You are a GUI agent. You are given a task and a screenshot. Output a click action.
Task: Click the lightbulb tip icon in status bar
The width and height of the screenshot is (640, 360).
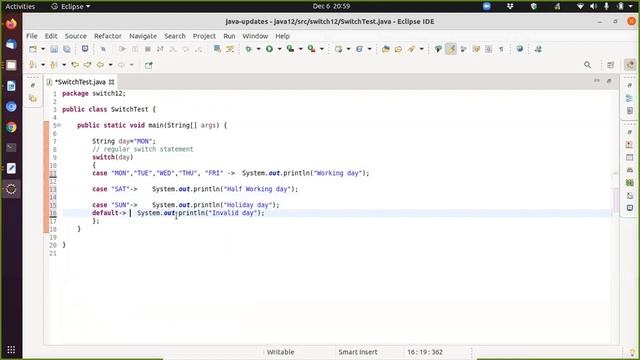(632, 352)
